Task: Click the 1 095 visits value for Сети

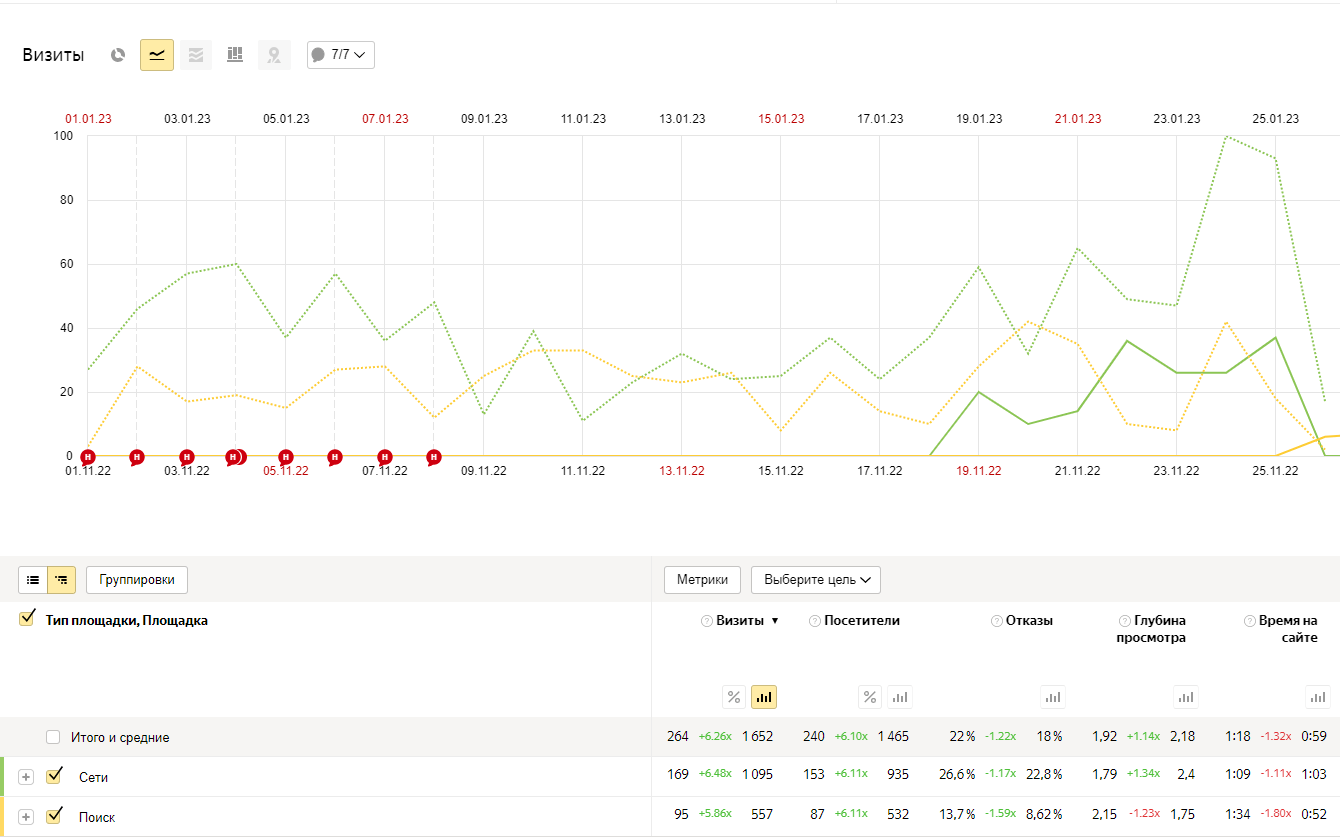Action: [757, 777]
